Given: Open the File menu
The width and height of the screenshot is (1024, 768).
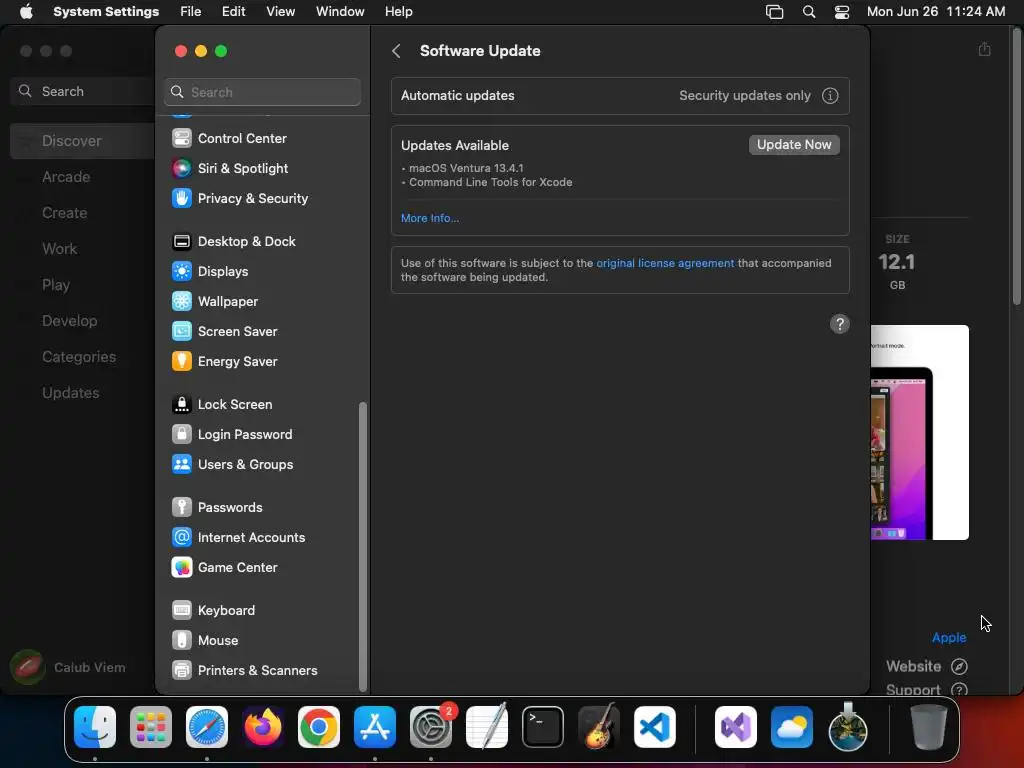Looking at the screenshot, I should coord(191,12).
